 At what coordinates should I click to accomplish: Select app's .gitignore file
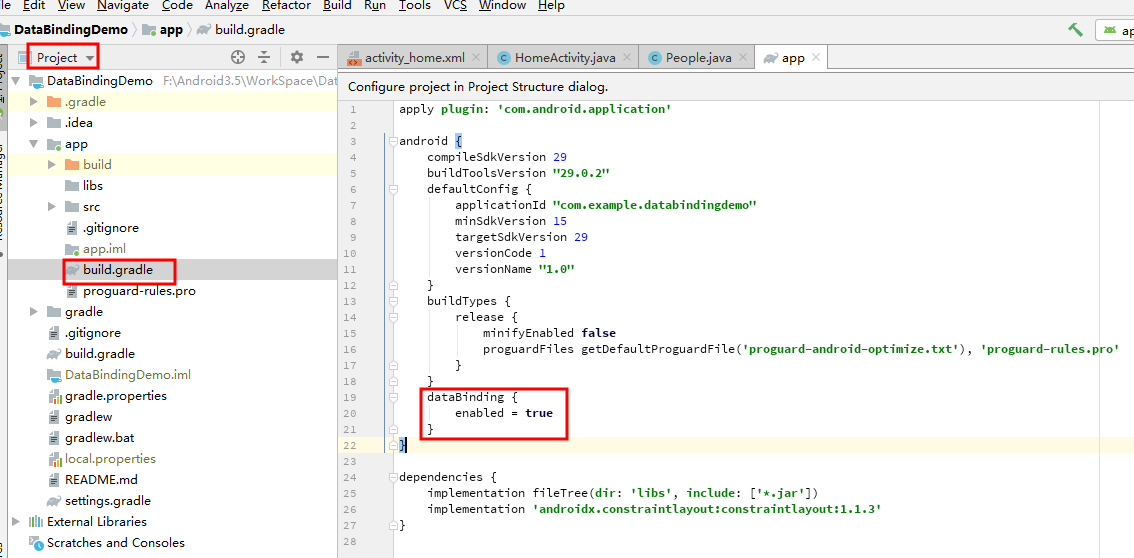coord(111,228)
